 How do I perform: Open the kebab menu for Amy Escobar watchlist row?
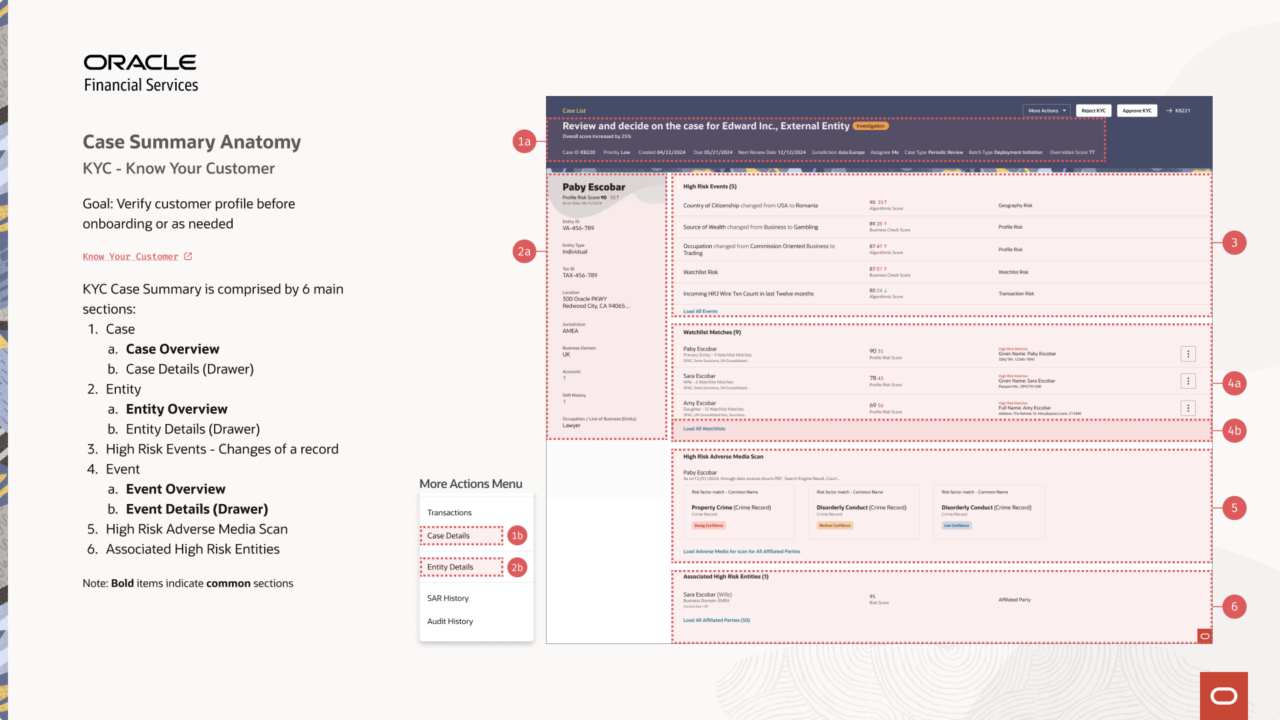[x=1188, y=408]
